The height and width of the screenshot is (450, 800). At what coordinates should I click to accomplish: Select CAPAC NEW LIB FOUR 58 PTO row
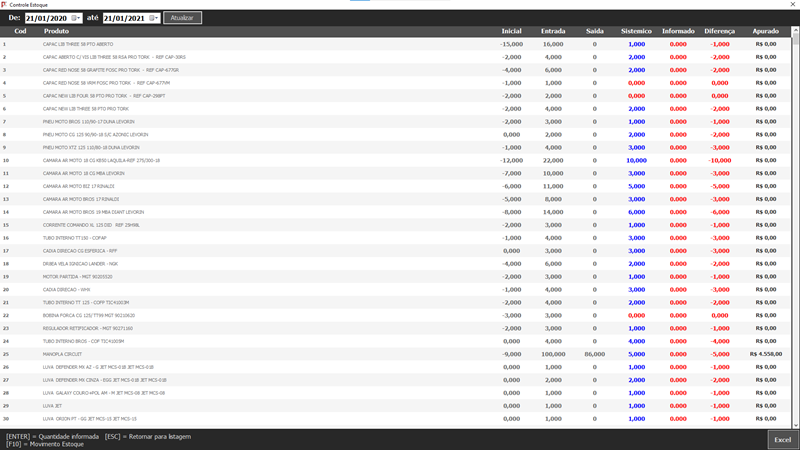coord(395,96)
